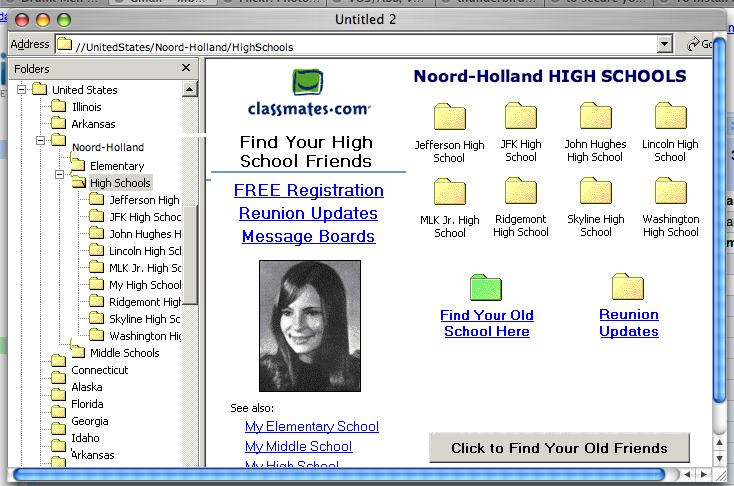The width and height of the screenshot is (734, 486).
Task: Click the window's horizontal blue scrollbar
Action: coord(339,474)
